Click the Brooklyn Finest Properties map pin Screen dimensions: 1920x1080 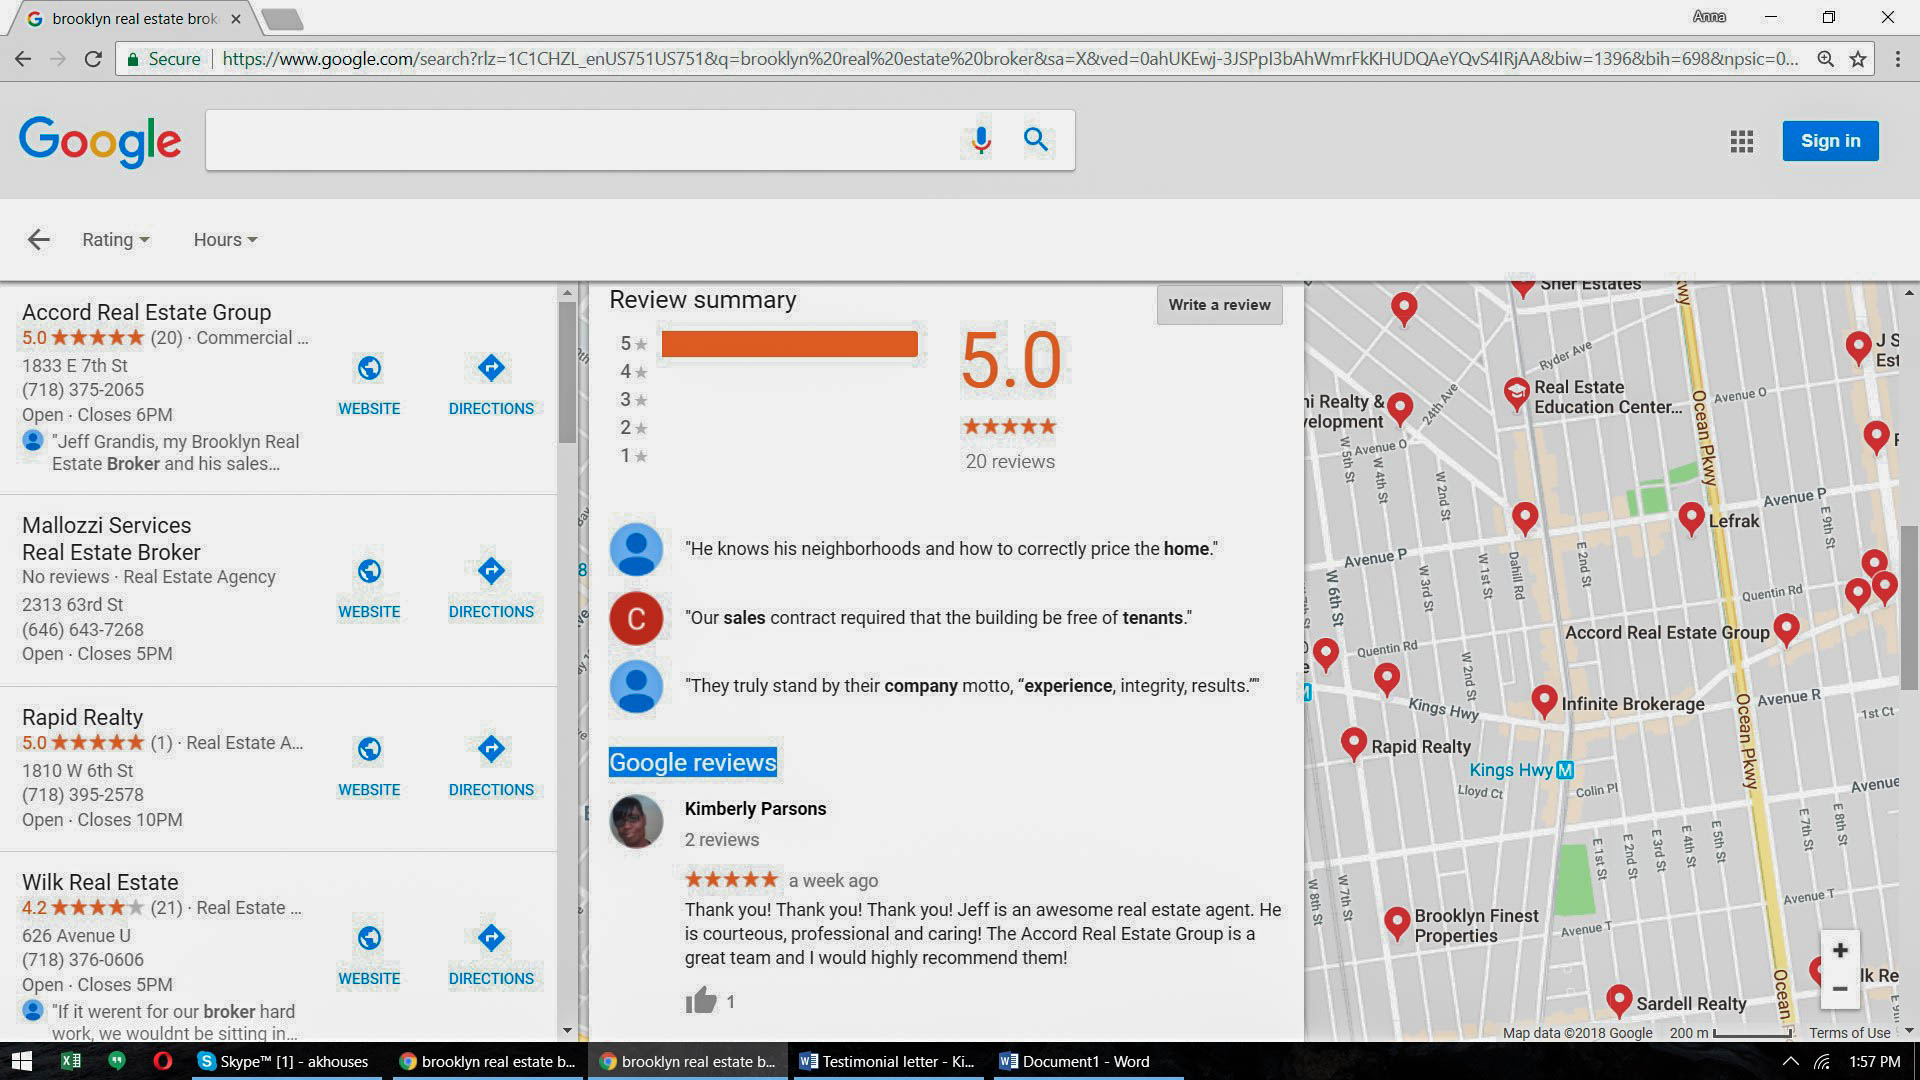point(1397,923)
